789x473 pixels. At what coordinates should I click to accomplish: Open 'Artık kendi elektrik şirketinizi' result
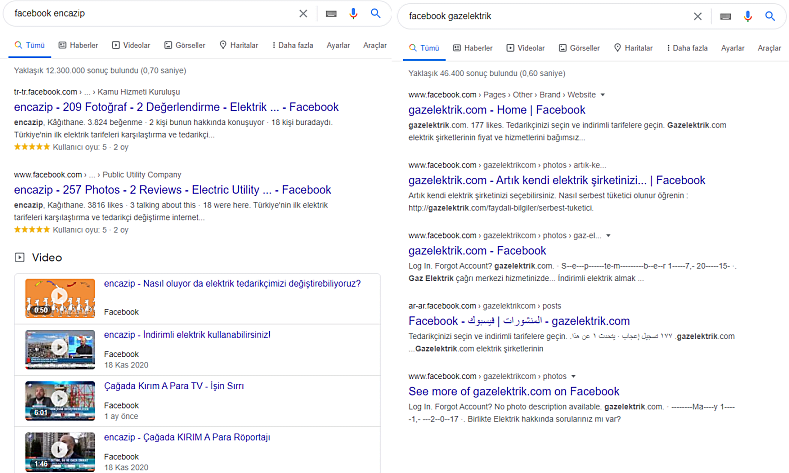coord(557,180)
